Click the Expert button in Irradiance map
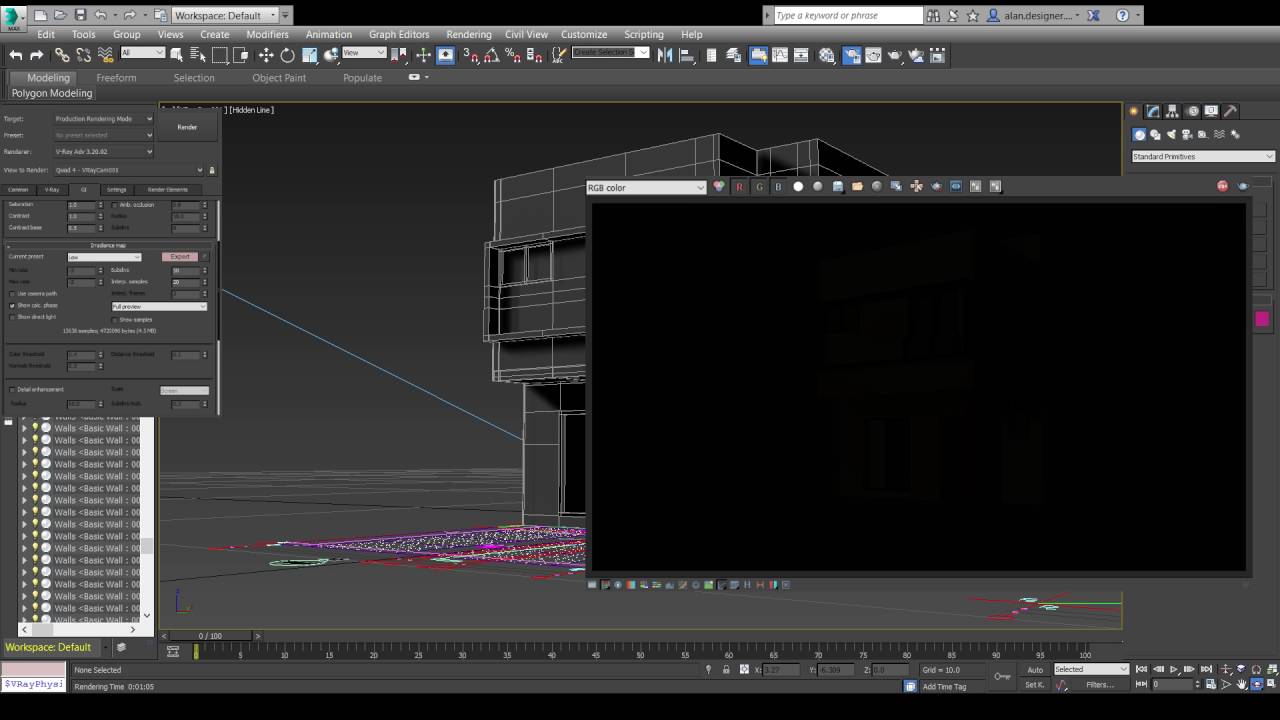This screenshot has width=1280, height=720. [180, 256]
